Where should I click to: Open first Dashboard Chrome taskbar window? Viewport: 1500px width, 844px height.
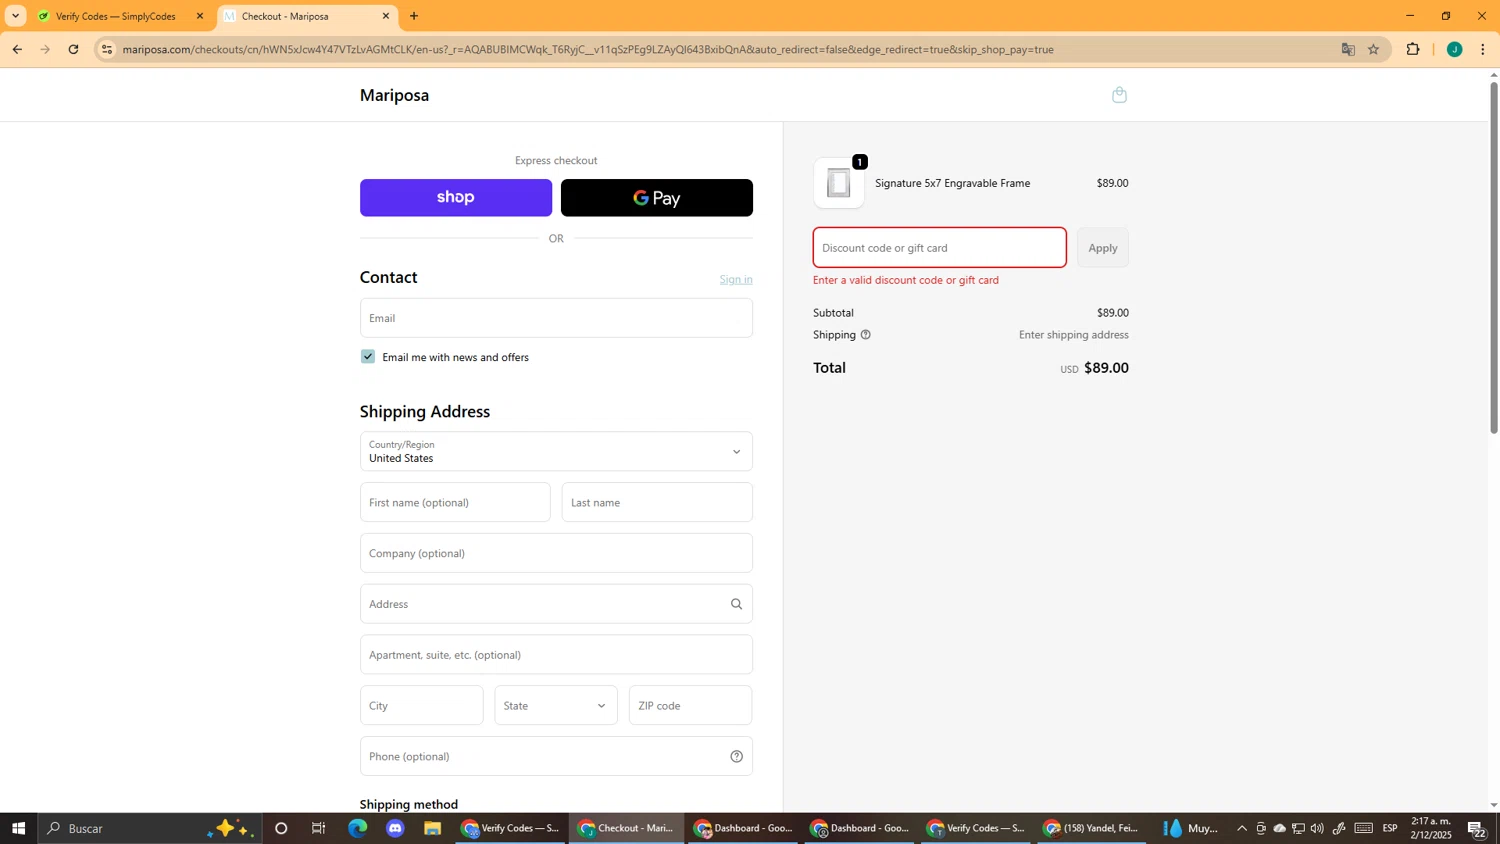[742, 828]
